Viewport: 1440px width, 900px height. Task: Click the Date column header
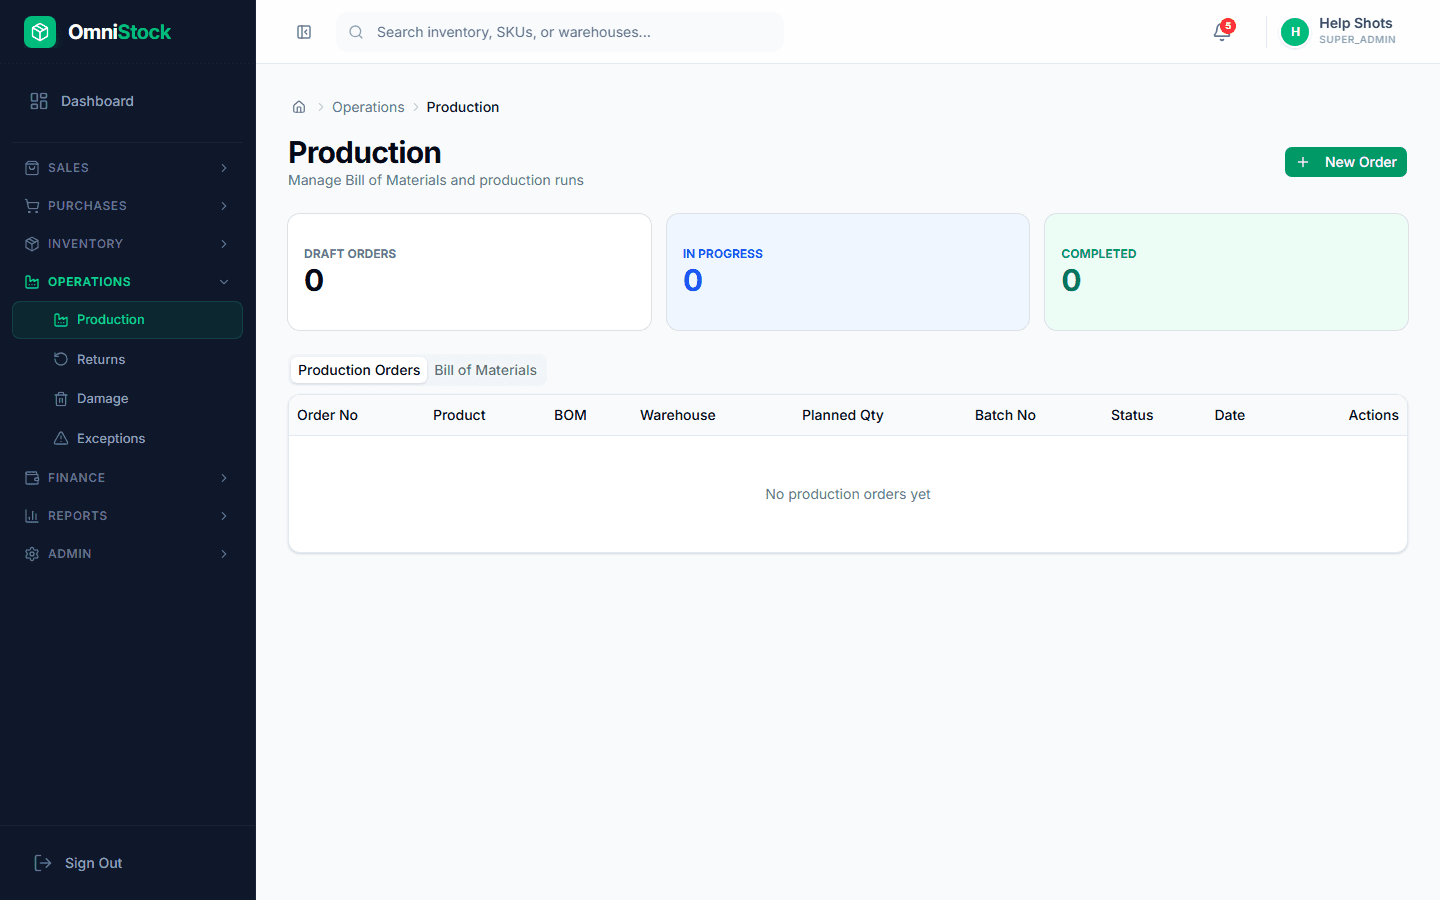(1230, 415)
